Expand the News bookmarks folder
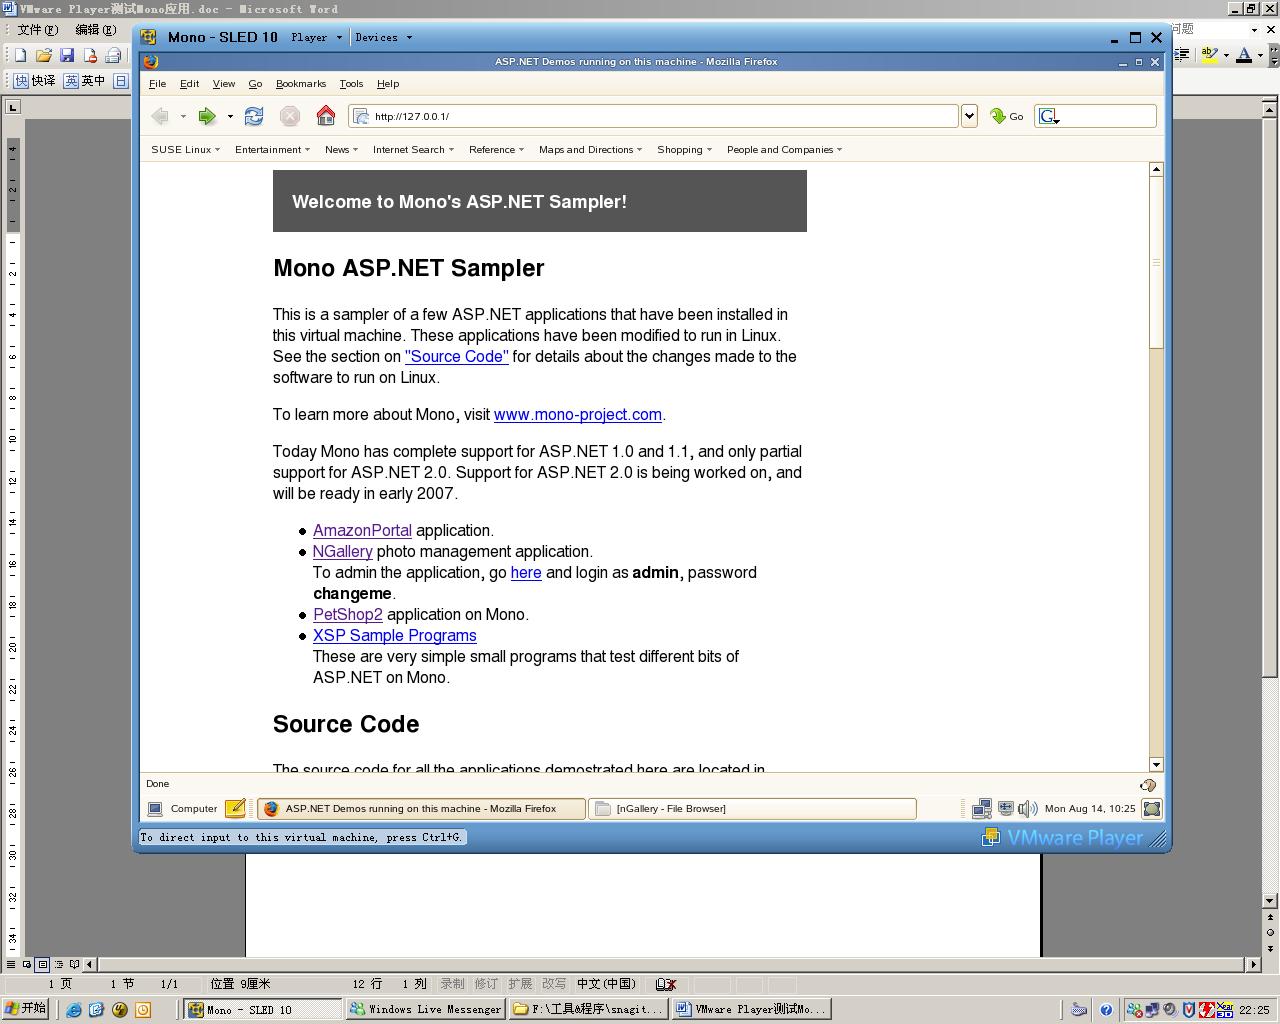This screenshot has height=1024, width=1280. pos(342,150)
